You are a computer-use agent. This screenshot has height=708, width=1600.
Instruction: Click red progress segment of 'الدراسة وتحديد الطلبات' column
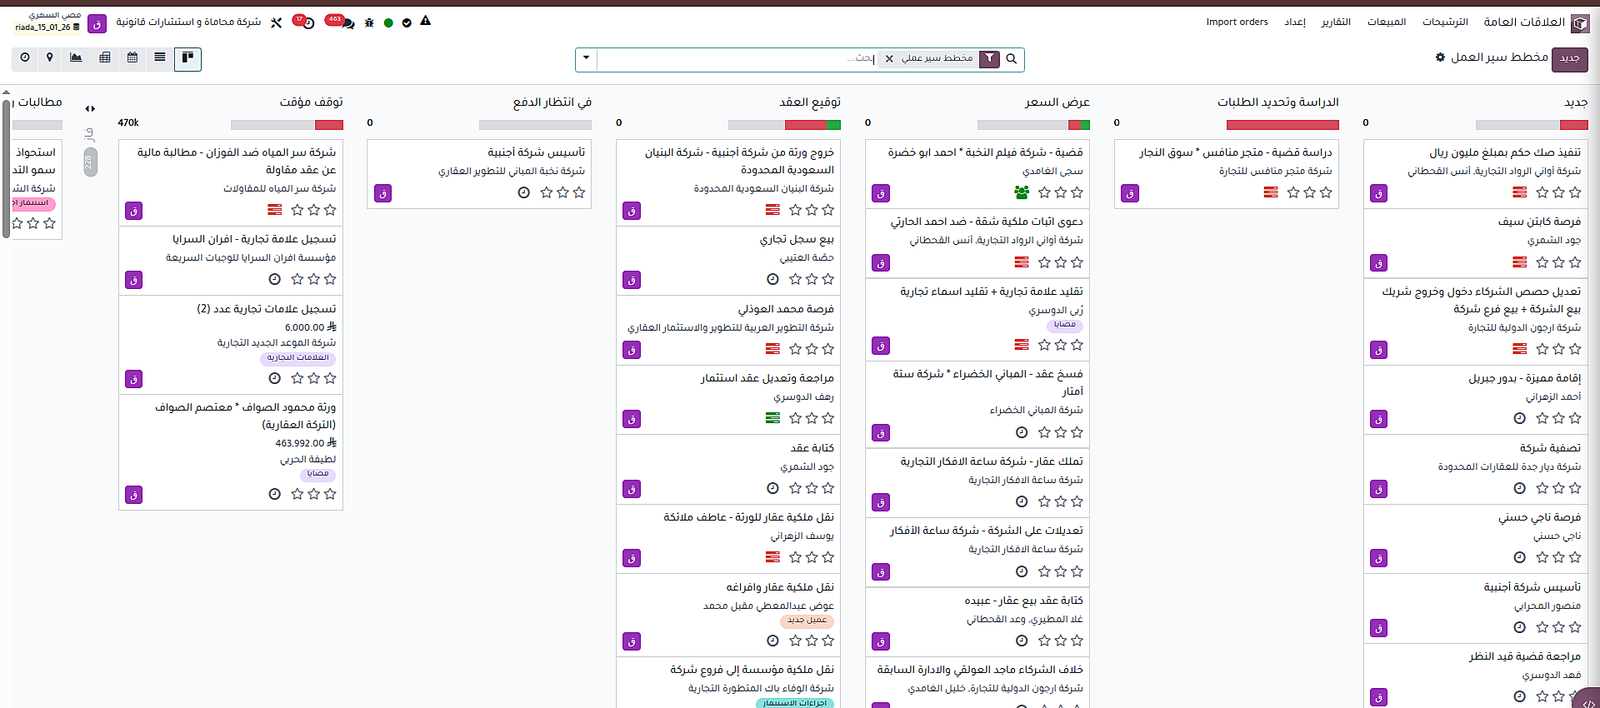[1283, 125]
